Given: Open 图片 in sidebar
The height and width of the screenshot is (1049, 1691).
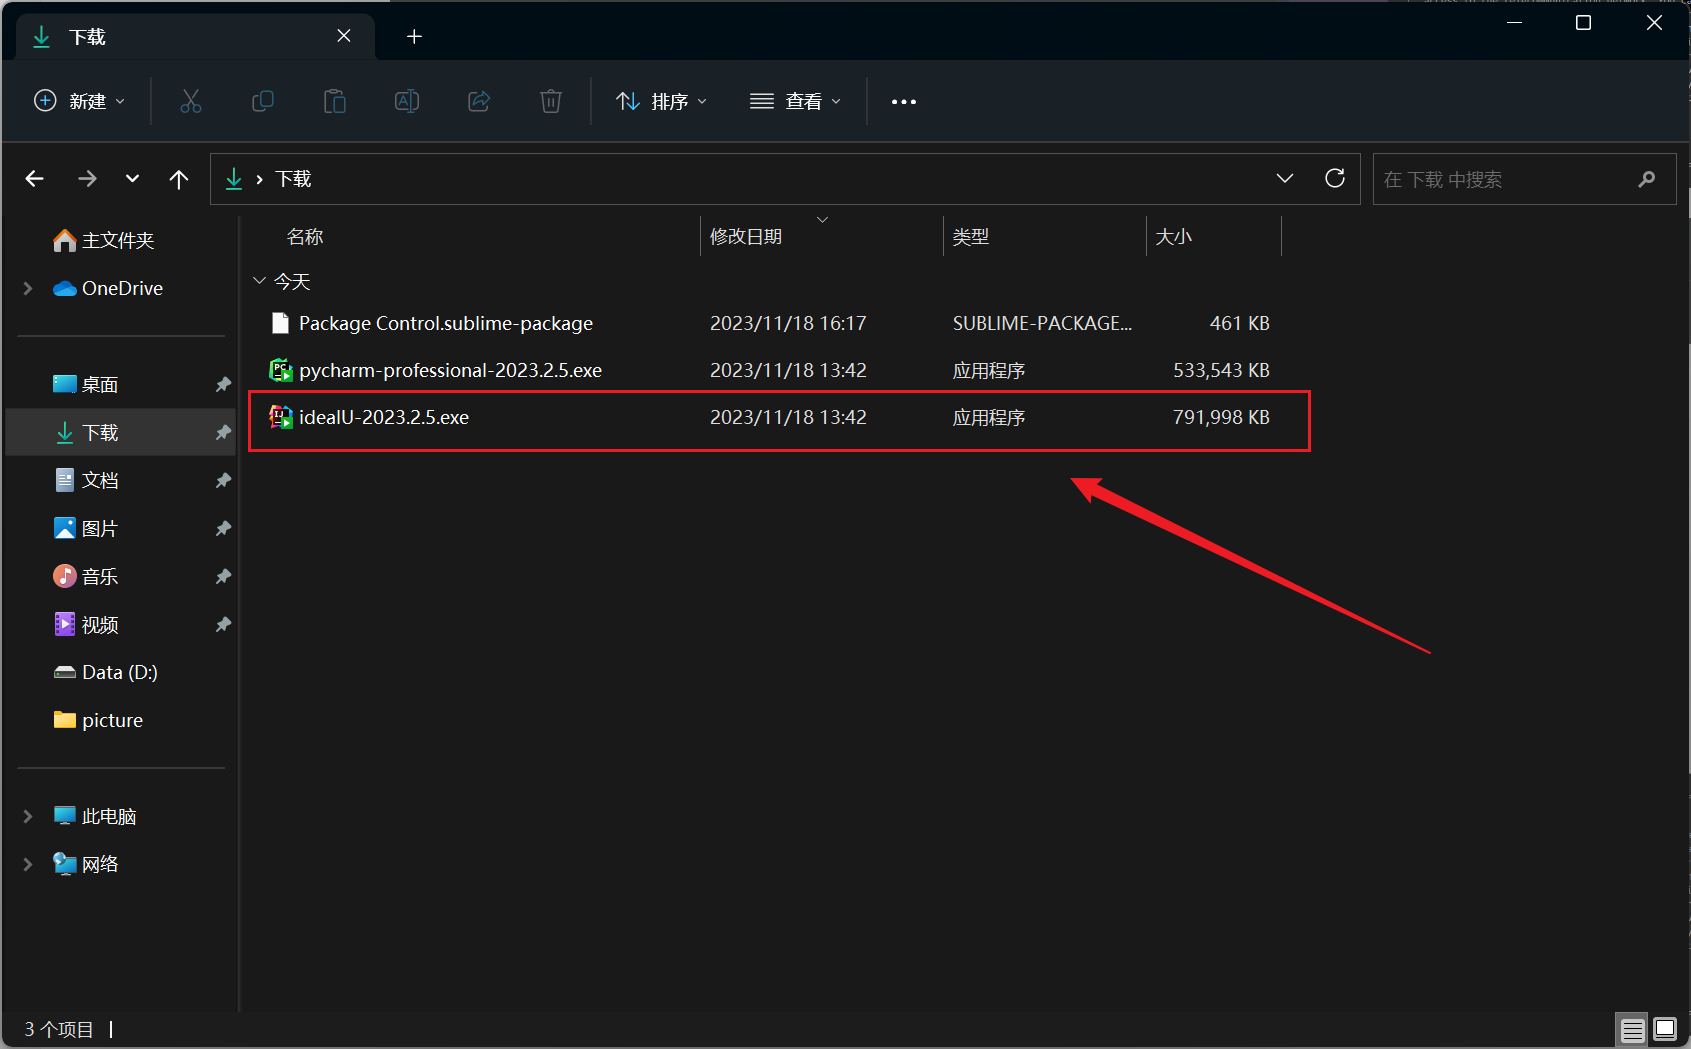Looking at the screenshot, I should pos(85,528).
